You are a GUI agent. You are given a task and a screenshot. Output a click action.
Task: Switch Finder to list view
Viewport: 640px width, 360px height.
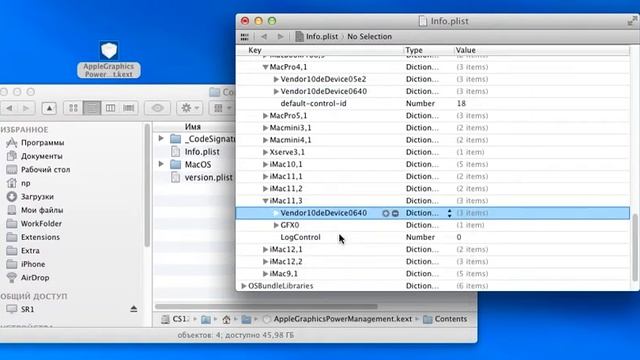click(92, 108)
